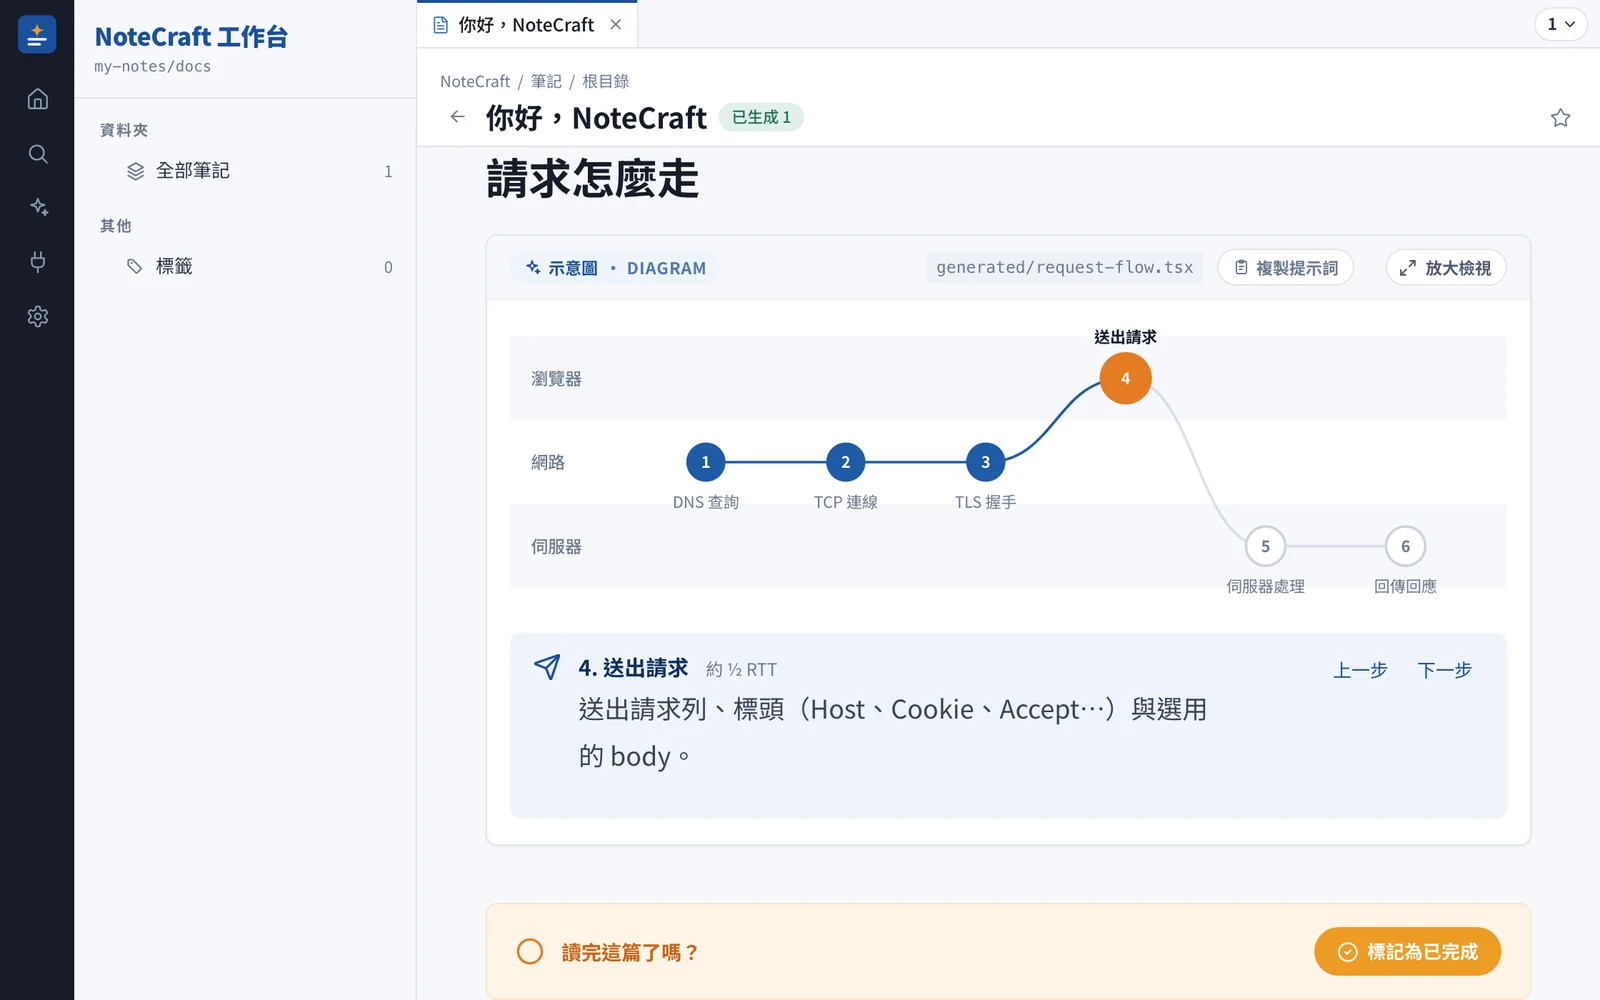Viewport: 1600px width, 1000px height.
Task: Toggle the 讀完這篇了嗎 circle checkbox
Action: tap(530, 952)
